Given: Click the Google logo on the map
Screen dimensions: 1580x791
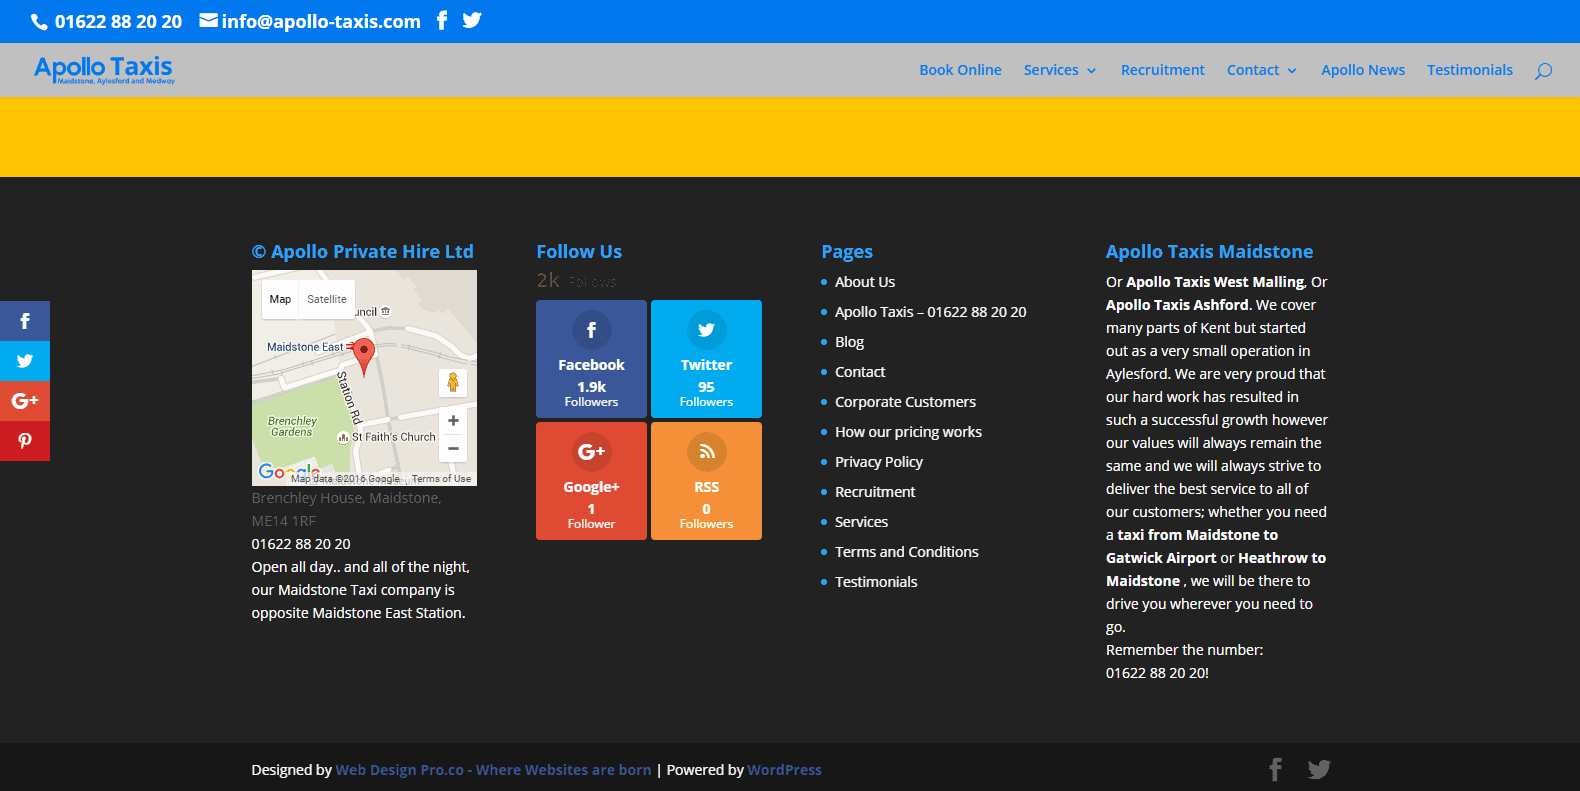Looking at the screenshot, I should [289, 472].
